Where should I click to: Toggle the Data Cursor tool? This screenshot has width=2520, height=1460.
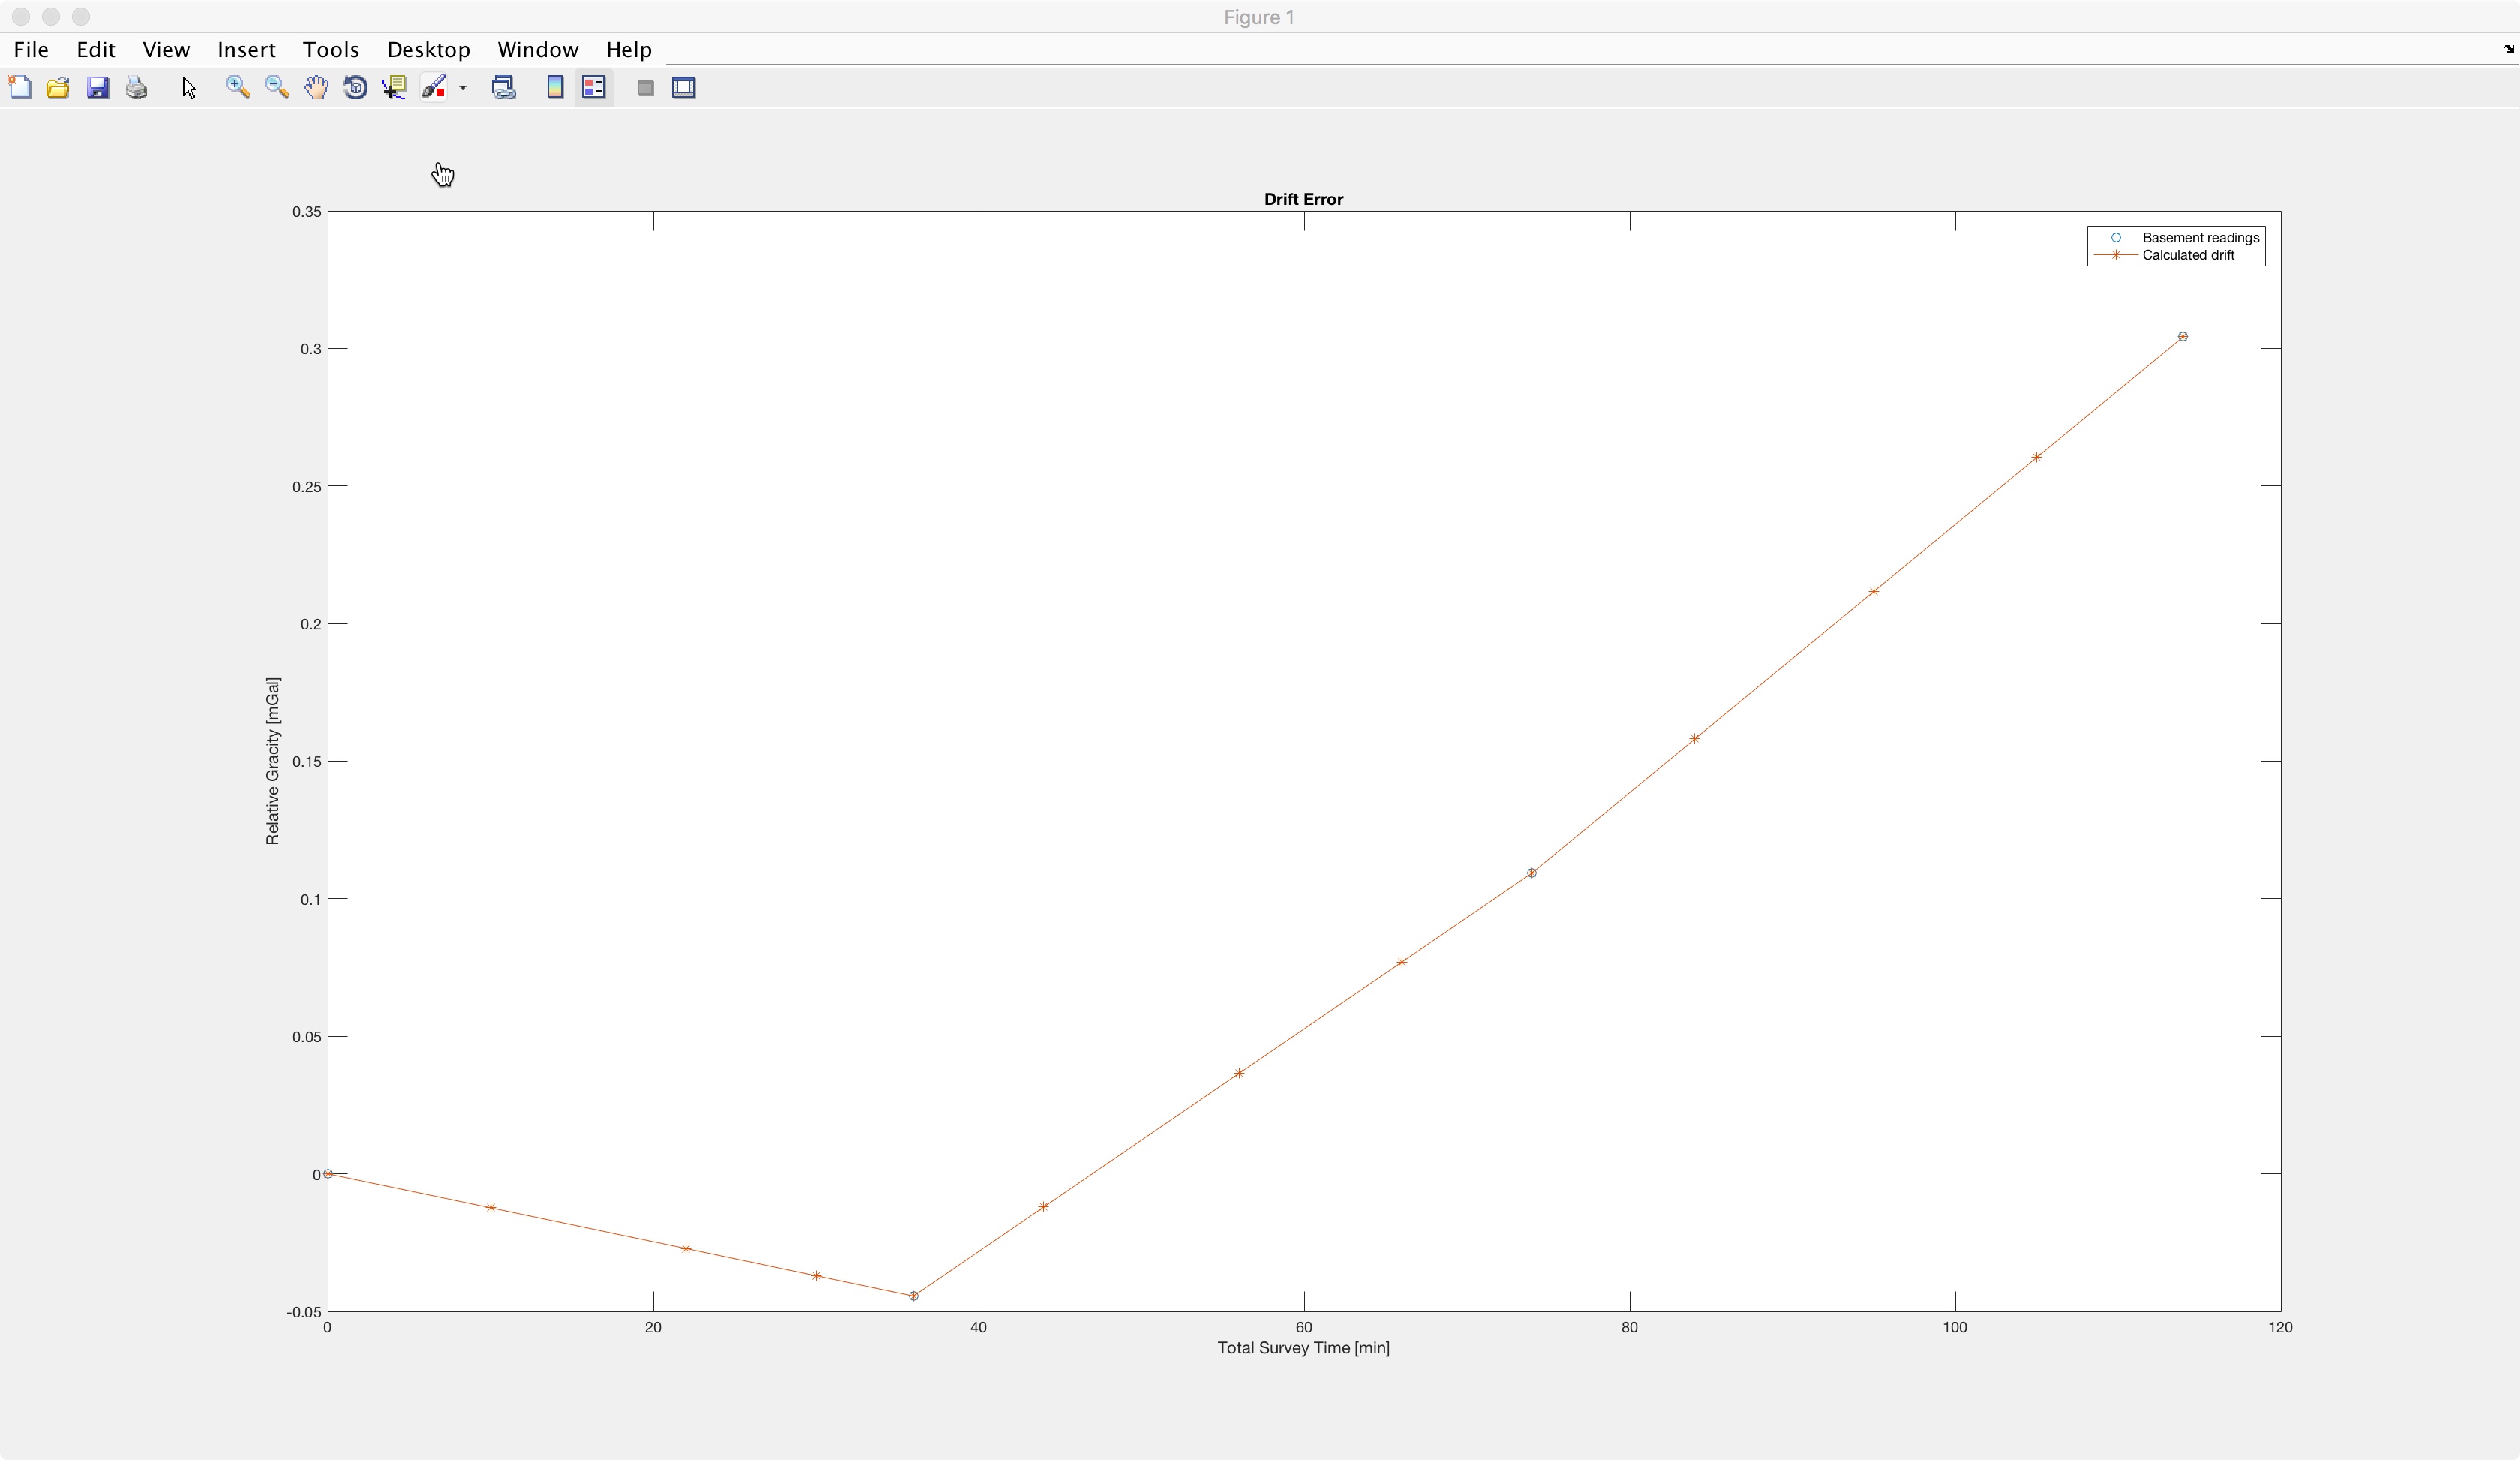point(394,88)
